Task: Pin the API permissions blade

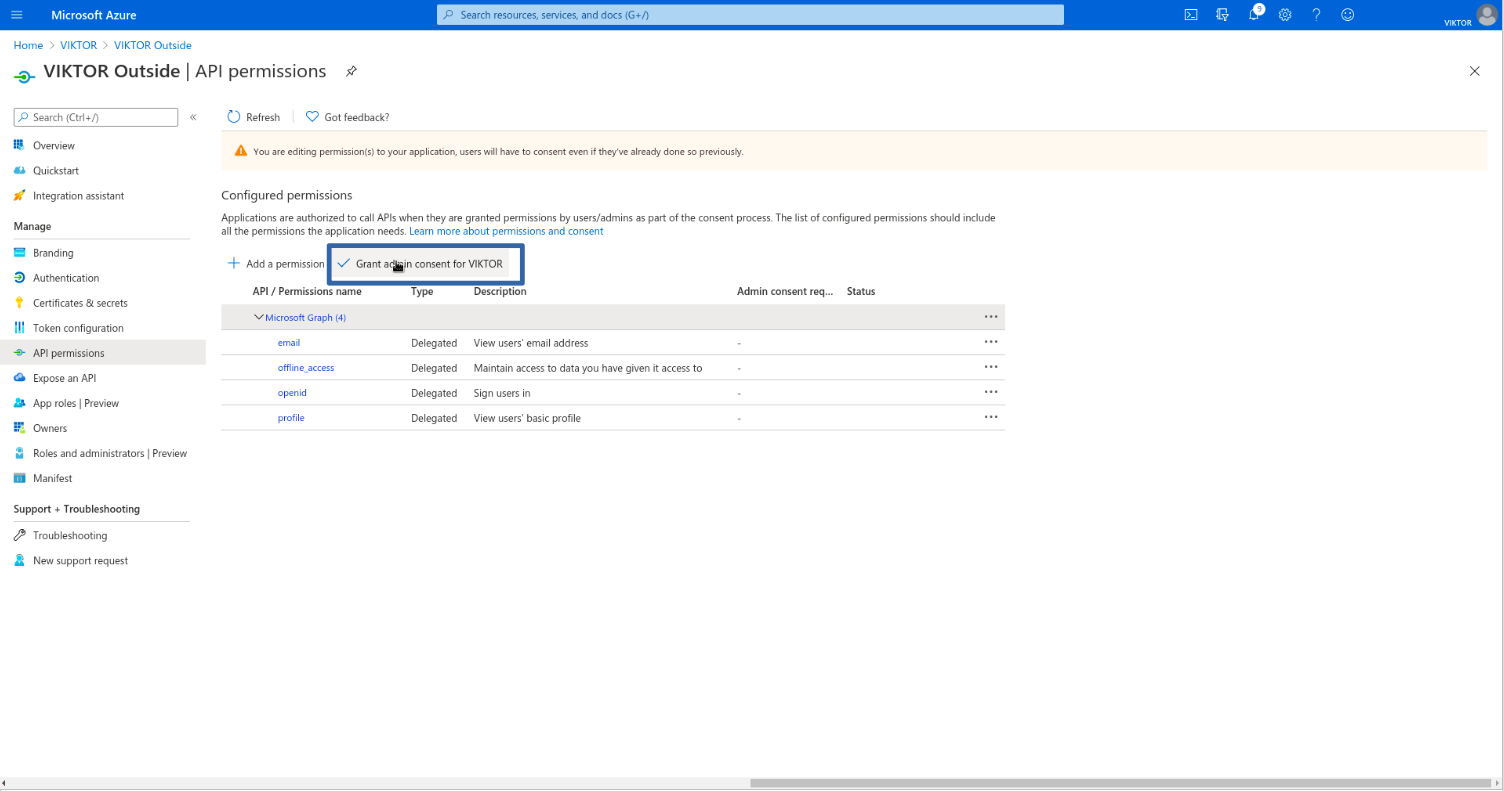Action: pyautogui.click(x=351, y=72)
